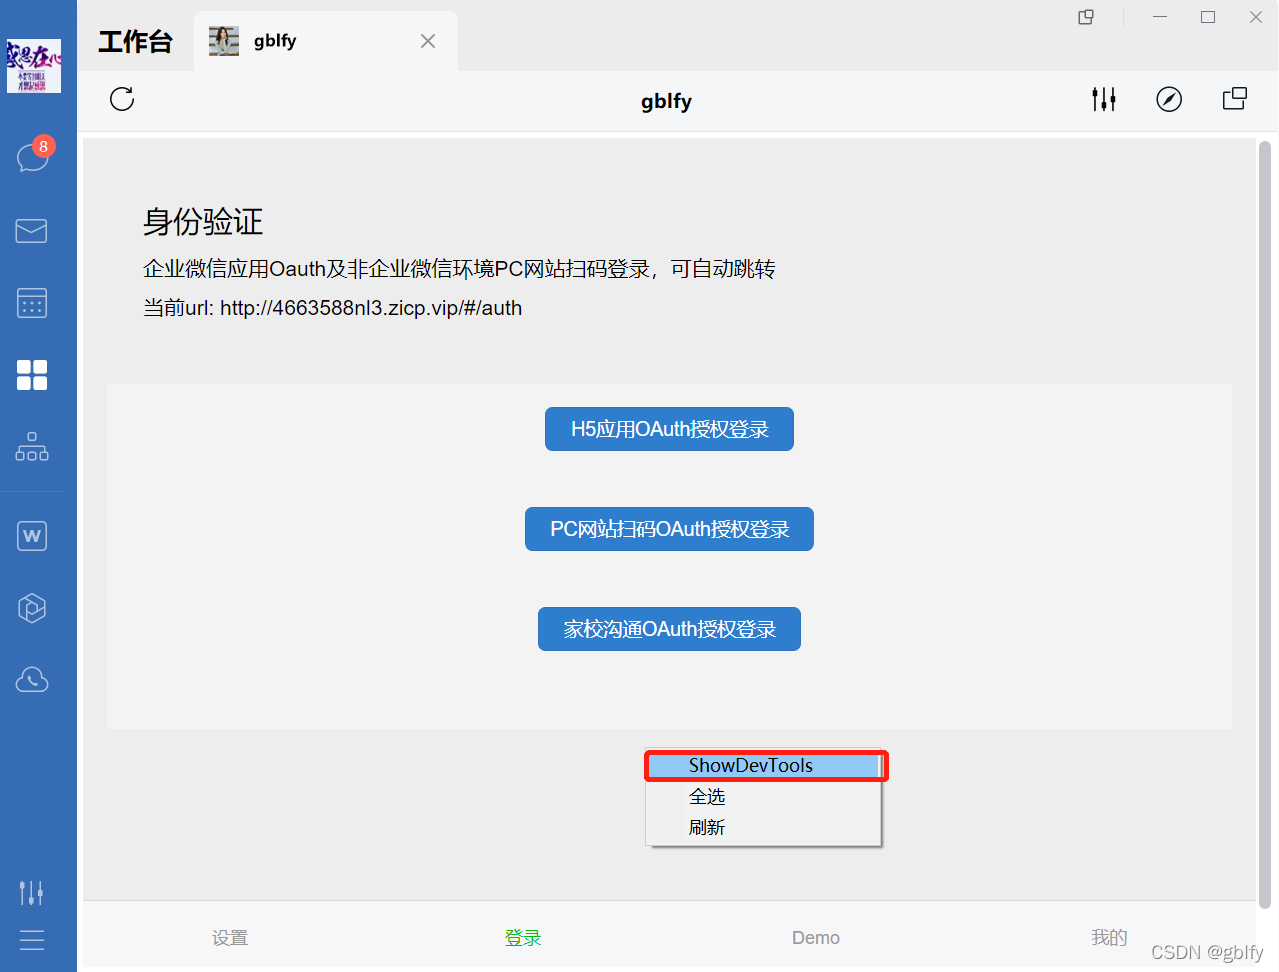Screen dimensions: 1279x972
Task: Open the 登录 bottom tab
Action: (523, 938)
